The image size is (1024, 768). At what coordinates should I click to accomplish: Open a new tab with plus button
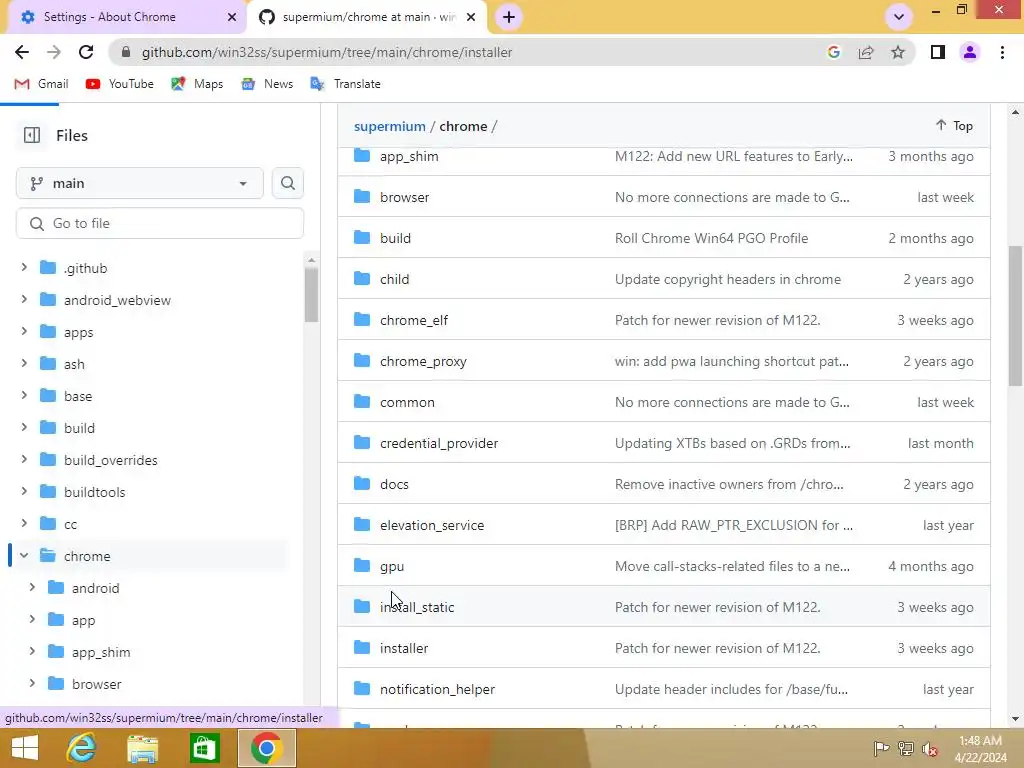click(x=509, y=17)
